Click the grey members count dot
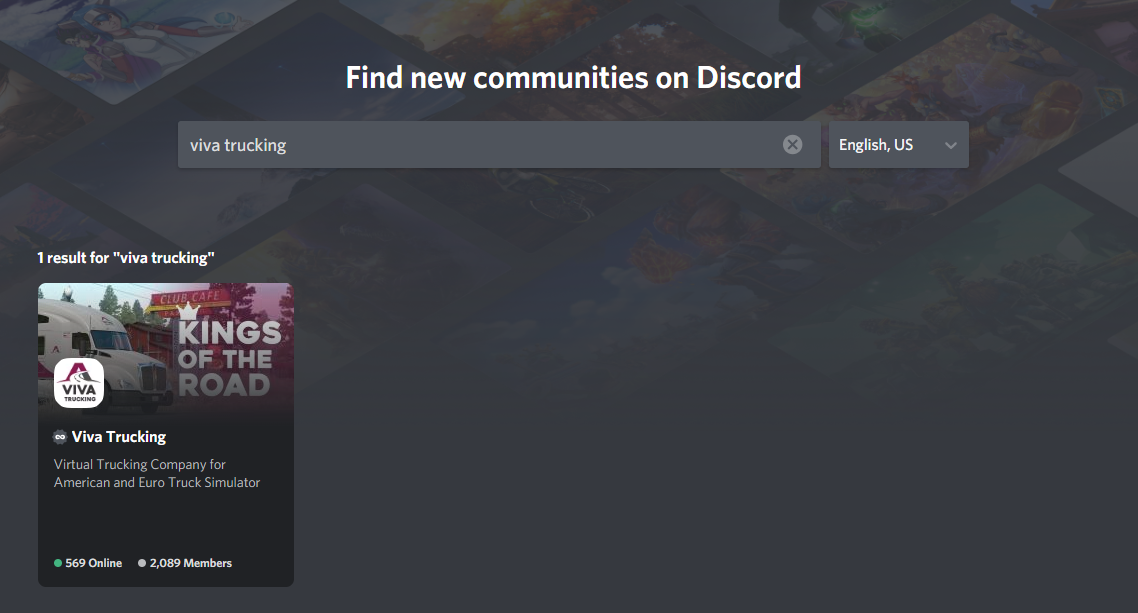The image size is (1138, 613). (x=142, y=563)
